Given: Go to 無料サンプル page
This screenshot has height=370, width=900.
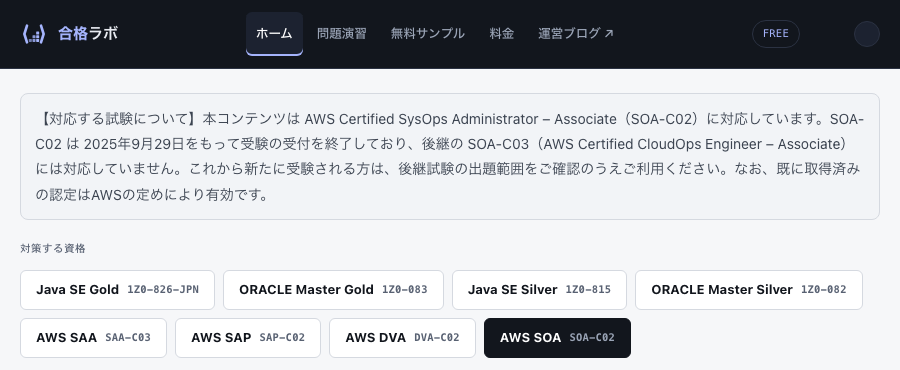Looking at the screenshot, I should point(428,34).
